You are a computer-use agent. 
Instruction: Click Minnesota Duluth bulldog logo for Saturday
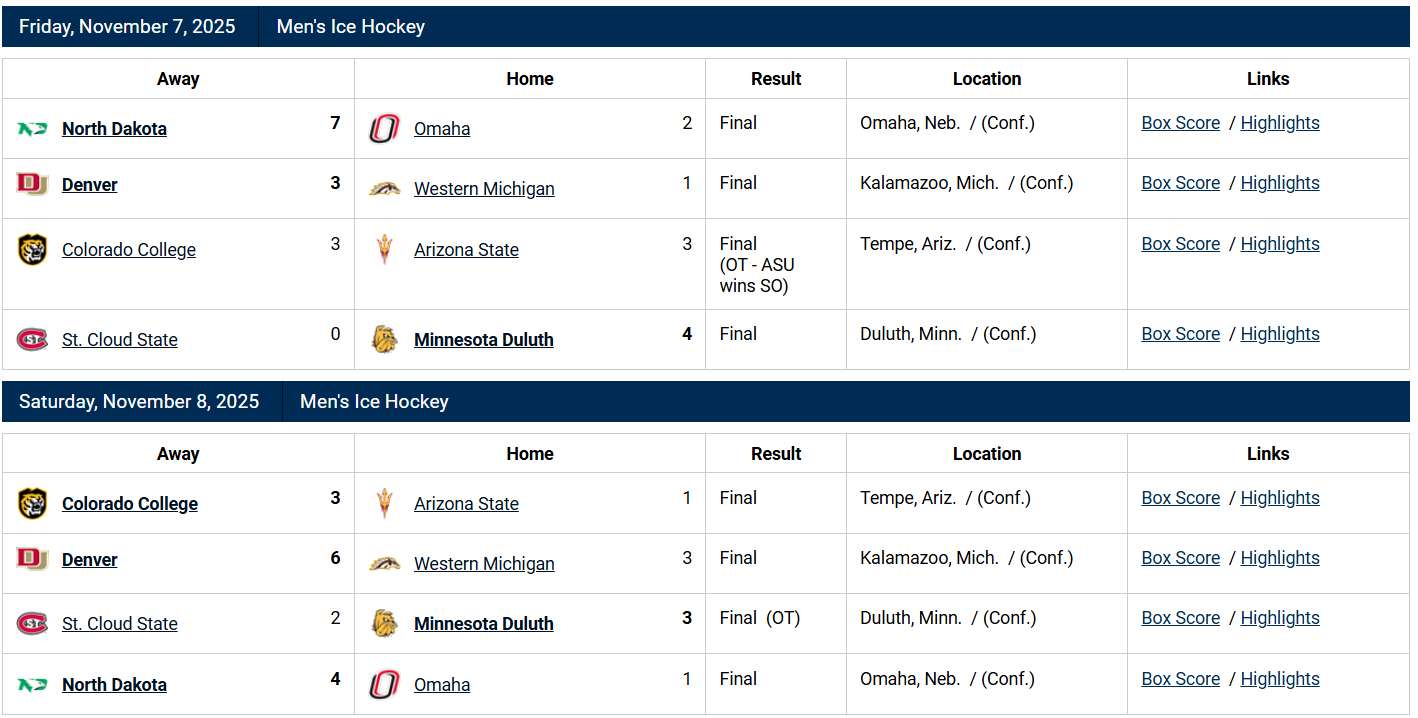point(384,624)
